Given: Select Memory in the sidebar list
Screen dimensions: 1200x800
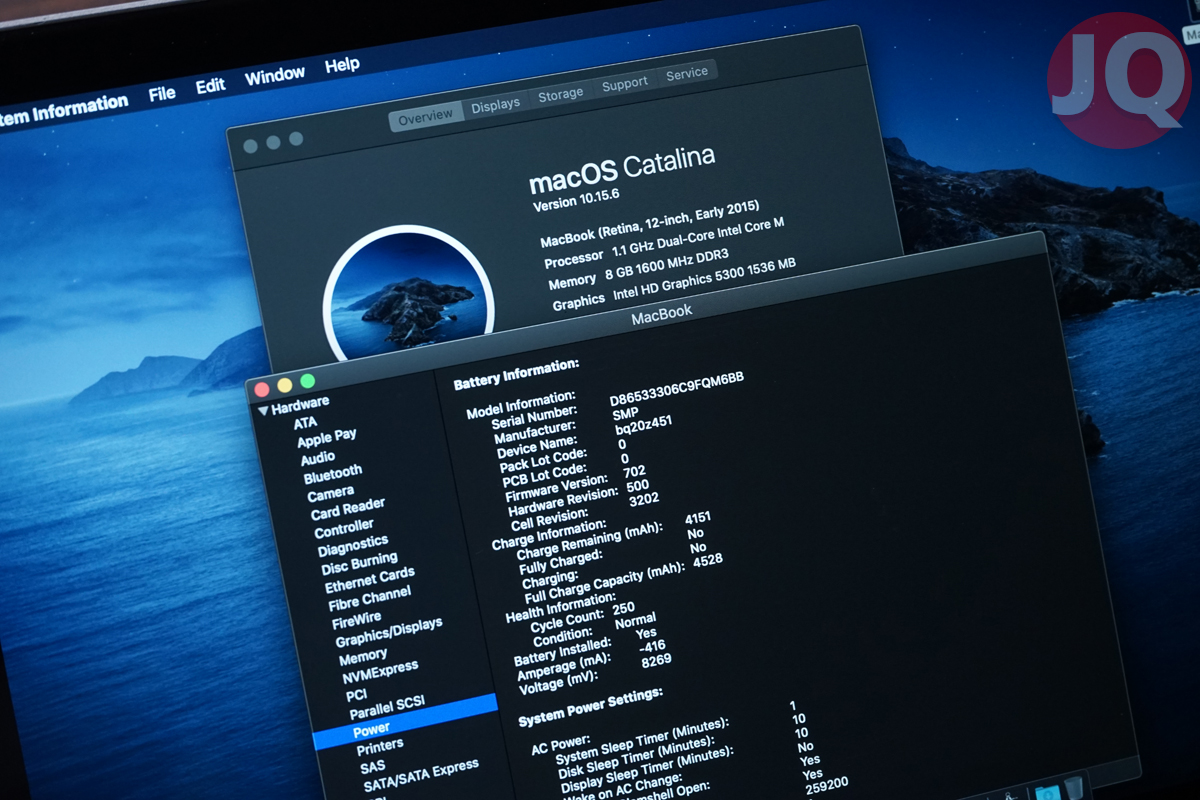Looking at the screenshot, I should pyautogui.click(x=363, y=658).
